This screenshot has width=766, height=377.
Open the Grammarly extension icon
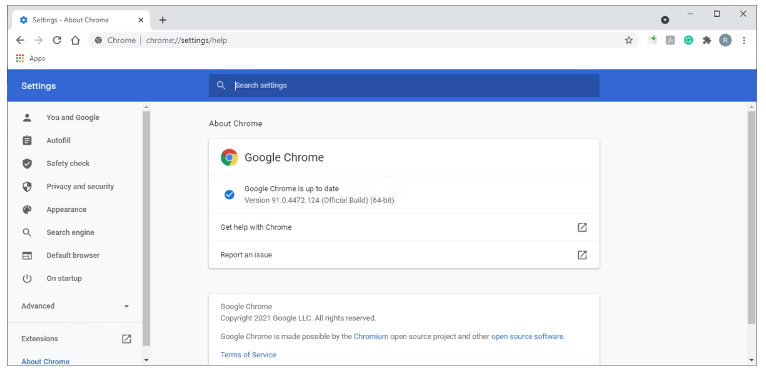(x=688, y=41)
